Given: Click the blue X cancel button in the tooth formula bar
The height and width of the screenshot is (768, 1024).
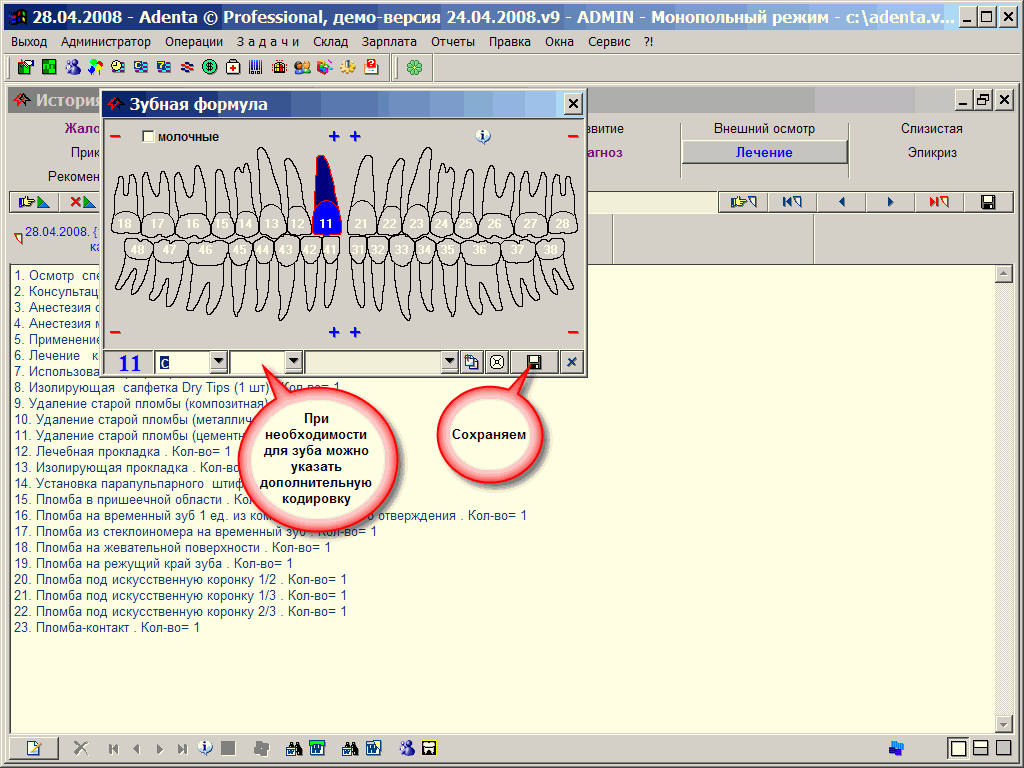Looking at the screenshot, I should [x=572, y=362].
